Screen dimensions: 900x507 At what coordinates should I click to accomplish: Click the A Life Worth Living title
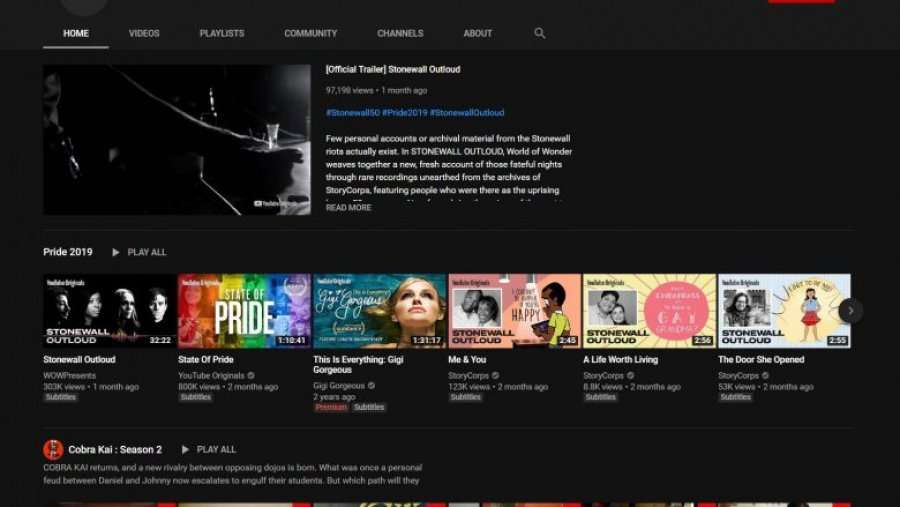click(620, 359)
